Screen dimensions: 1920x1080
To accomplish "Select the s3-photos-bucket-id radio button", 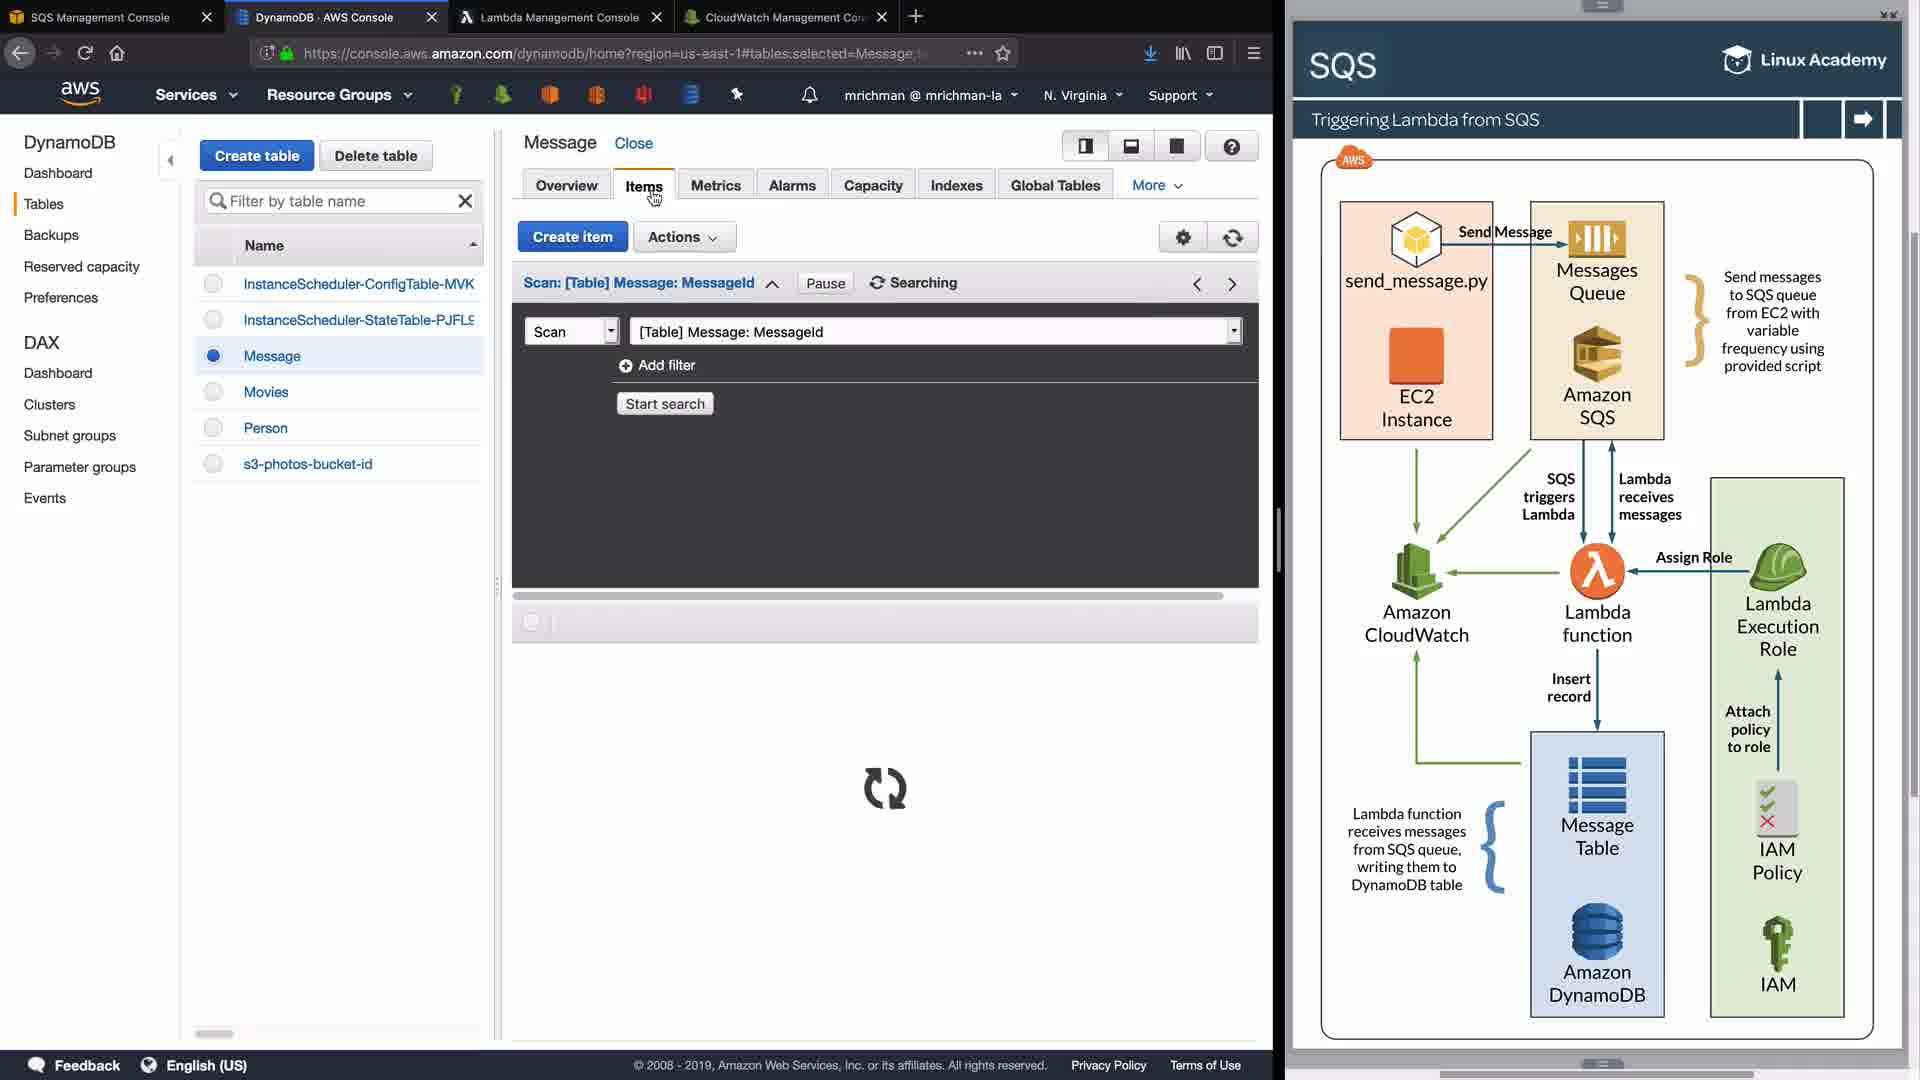I will (x=213, y=464).
